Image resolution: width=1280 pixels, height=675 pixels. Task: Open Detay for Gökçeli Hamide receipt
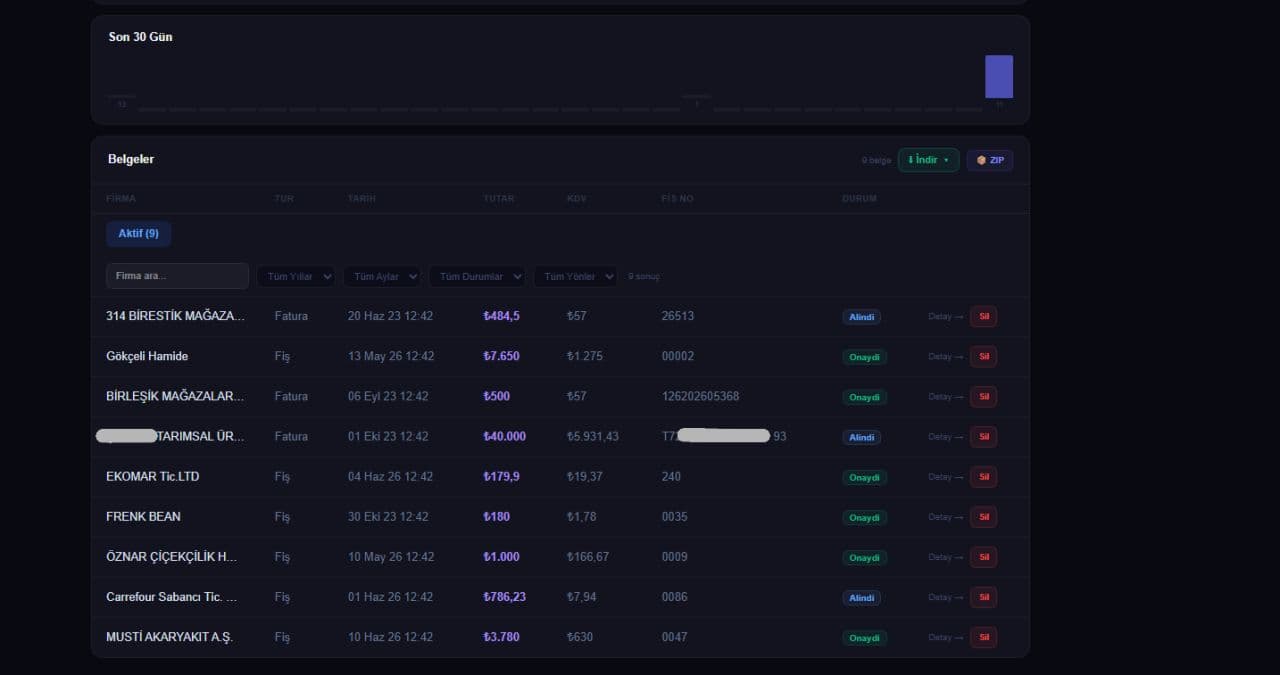(945, 357)
